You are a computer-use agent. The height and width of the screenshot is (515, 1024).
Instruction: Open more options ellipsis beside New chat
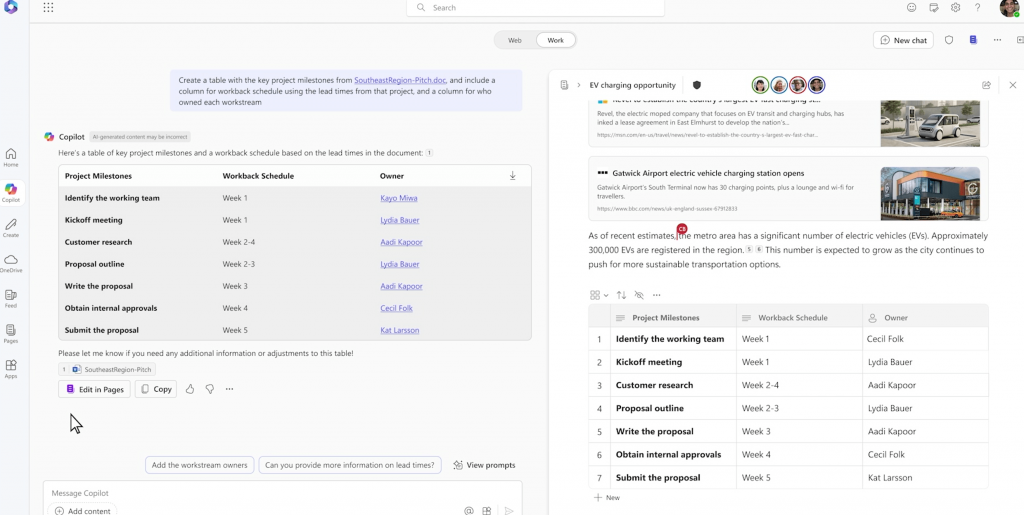pyautogui.click(x=997, y=40)
